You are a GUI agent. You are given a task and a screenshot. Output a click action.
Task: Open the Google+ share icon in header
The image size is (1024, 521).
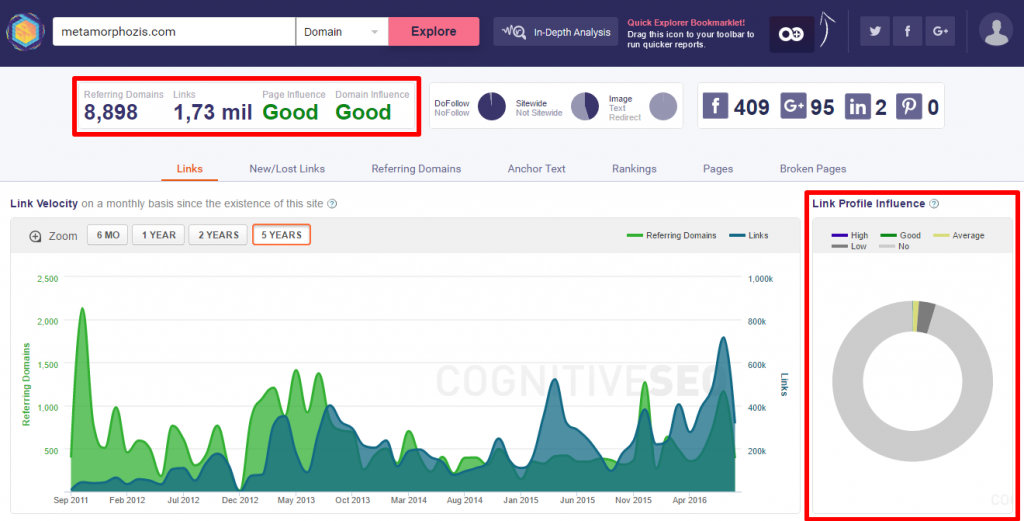(940, 31)
